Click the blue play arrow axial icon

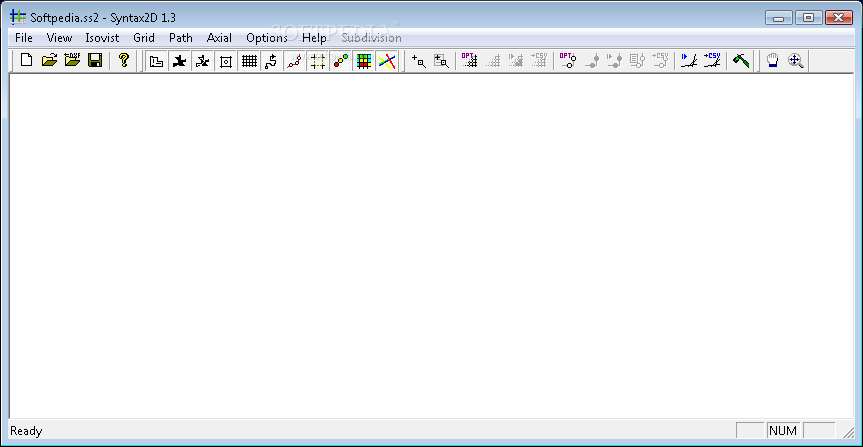pos(689,60)
